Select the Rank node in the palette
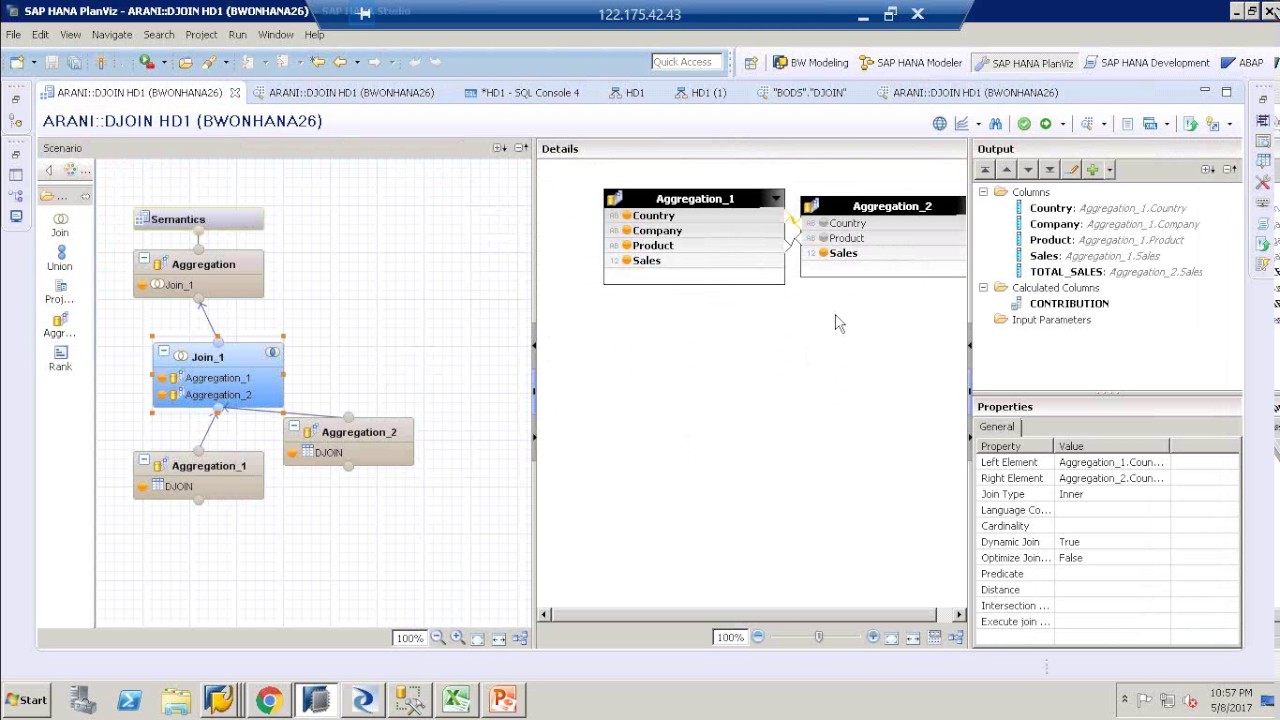1280x720 pixels. tap(60, 359)
